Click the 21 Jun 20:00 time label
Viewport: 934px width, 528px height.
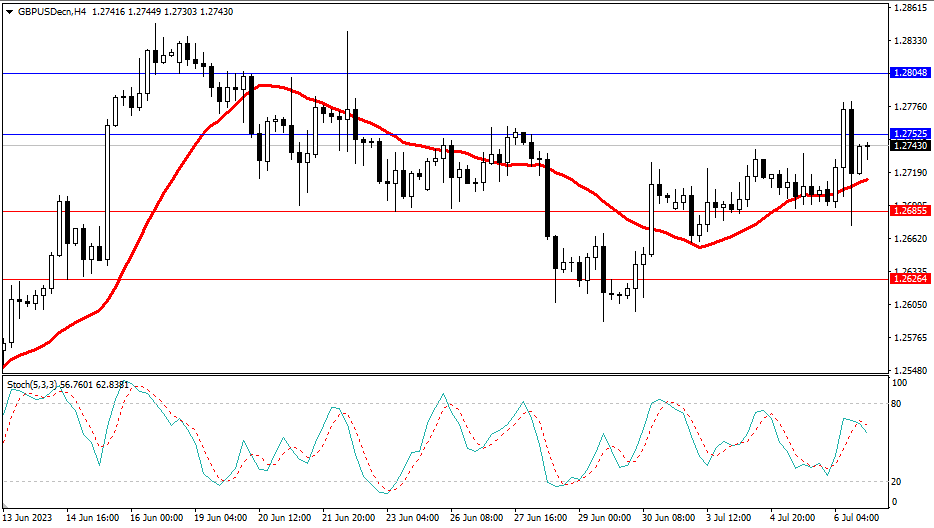click(349, 518)
